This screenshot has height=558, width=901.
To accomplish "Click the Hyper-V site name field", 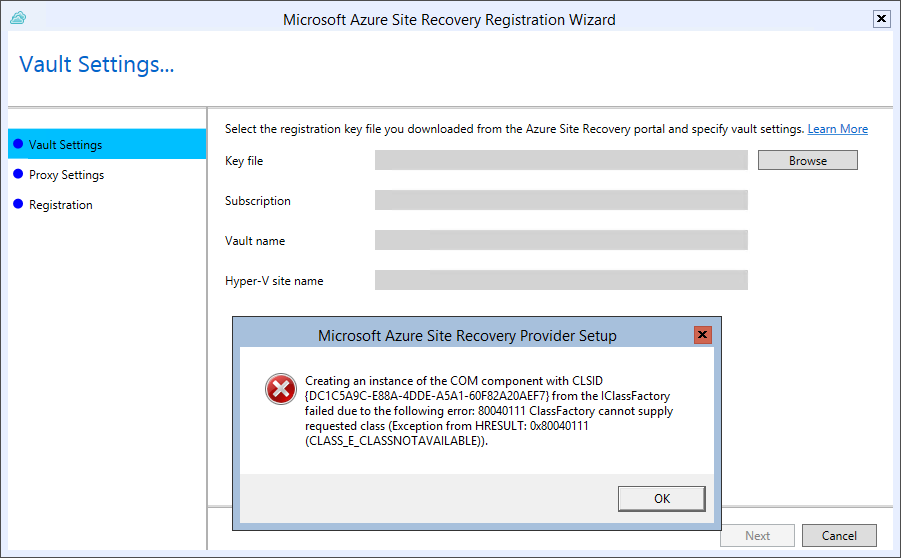I will point(561,280).
